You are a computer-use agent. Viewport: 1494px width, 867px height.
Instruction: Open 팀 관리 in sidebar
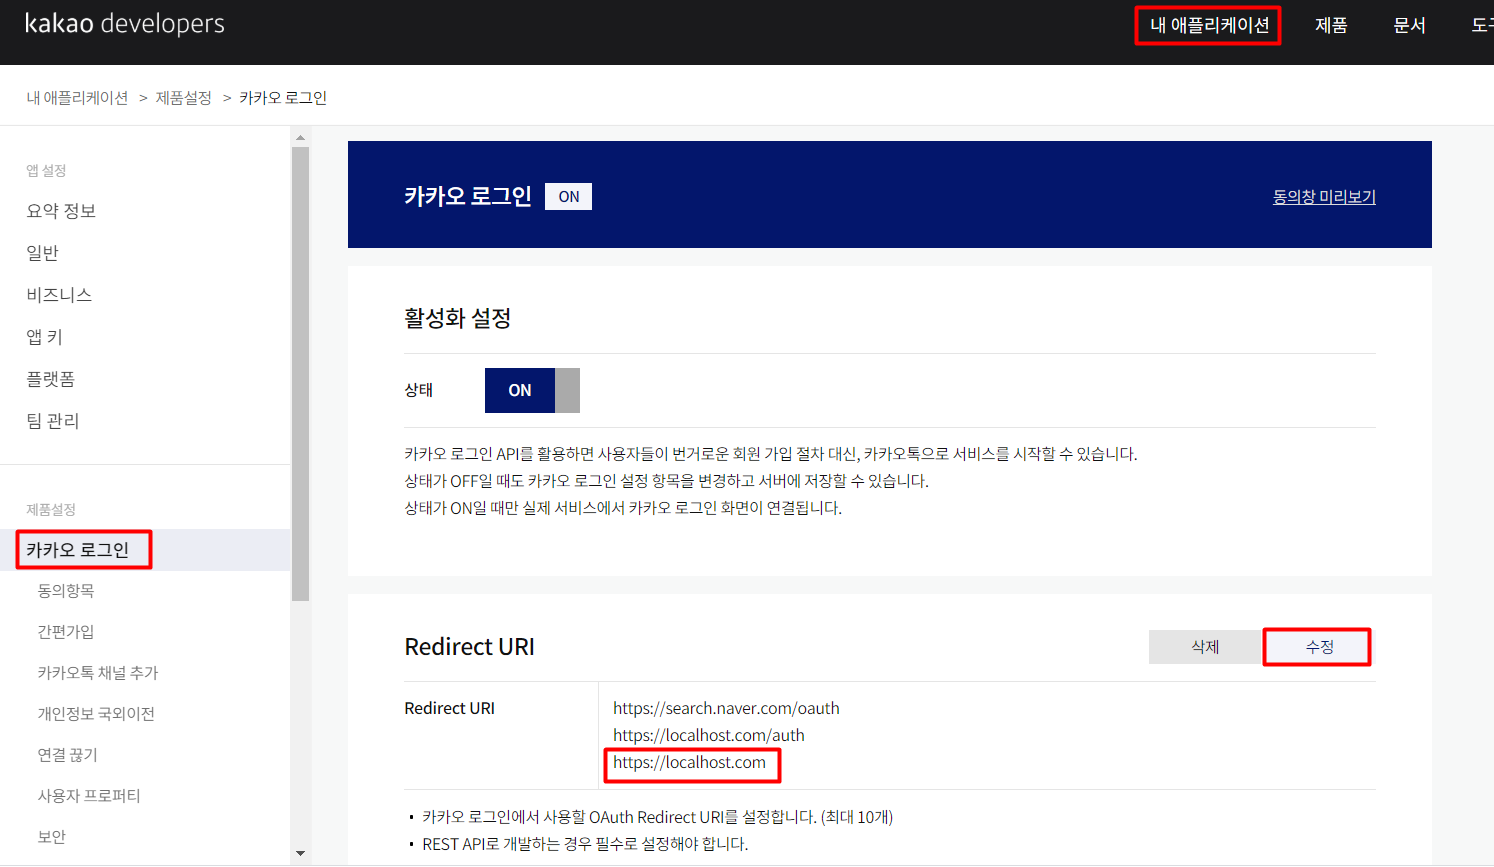[52, 421]
